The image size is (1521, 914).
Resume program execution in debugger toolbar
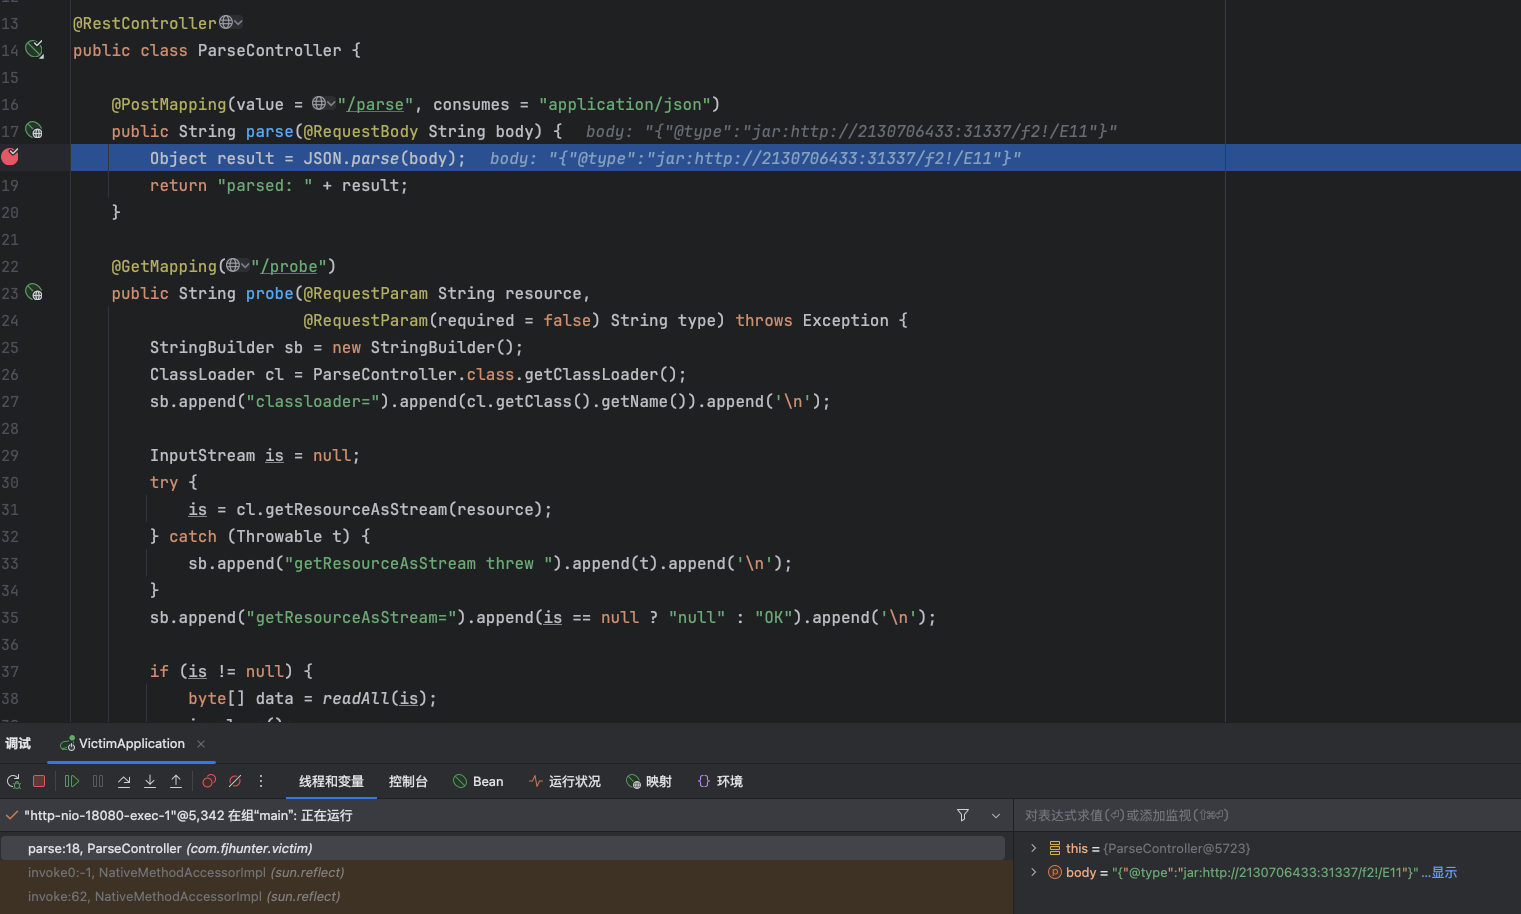click(72, 781)
